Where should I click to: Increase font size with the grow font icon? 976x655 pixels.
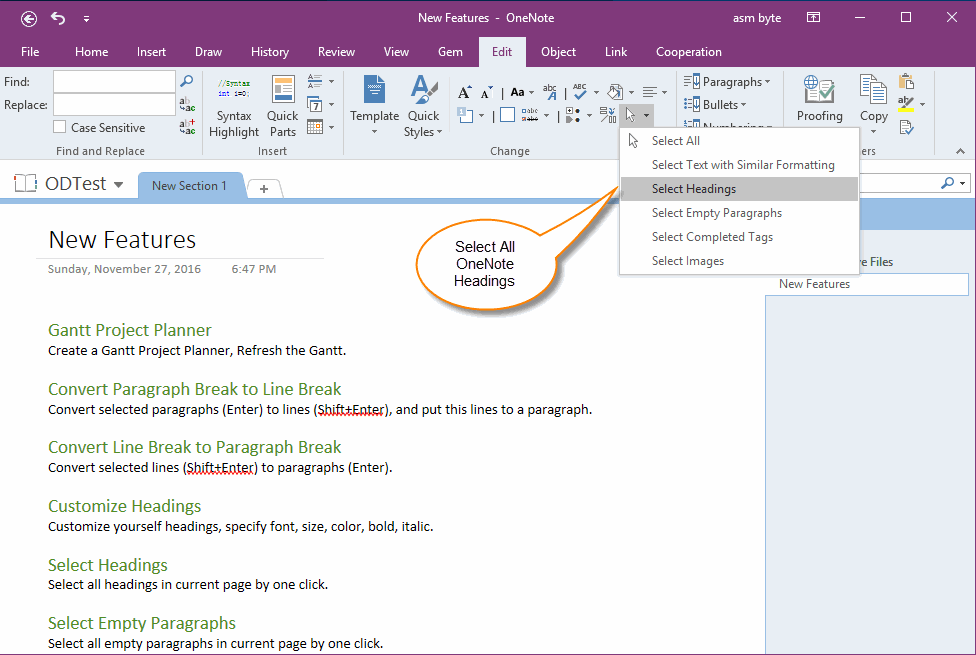point(464,93)
